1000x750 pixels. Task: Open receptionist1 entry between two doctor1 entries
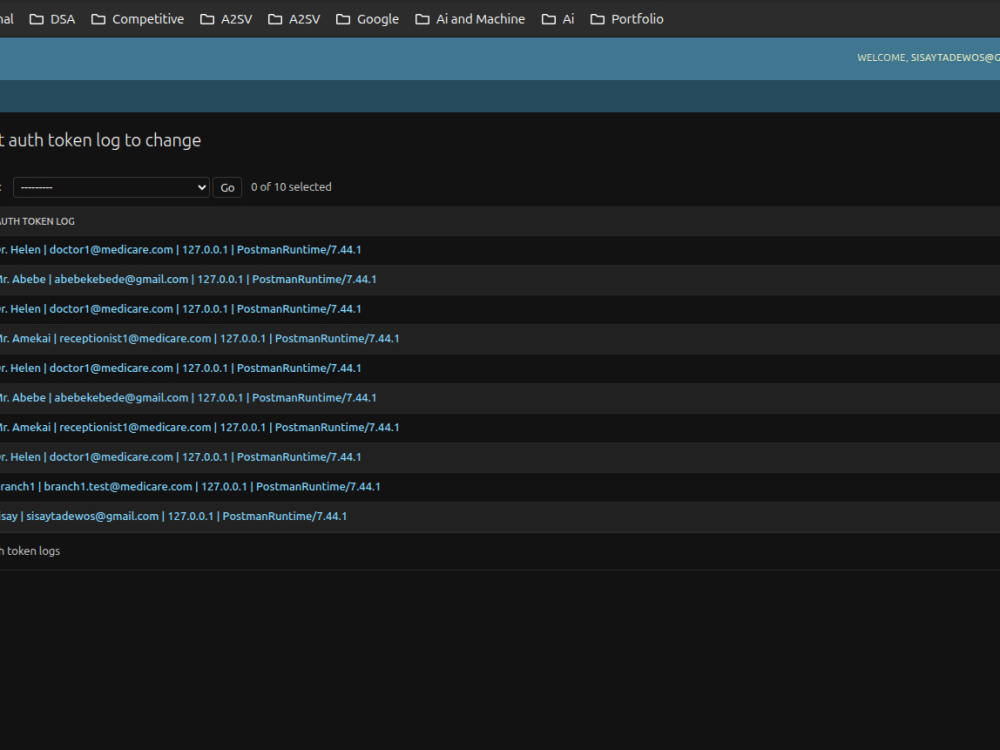click(x=200, y=339)
